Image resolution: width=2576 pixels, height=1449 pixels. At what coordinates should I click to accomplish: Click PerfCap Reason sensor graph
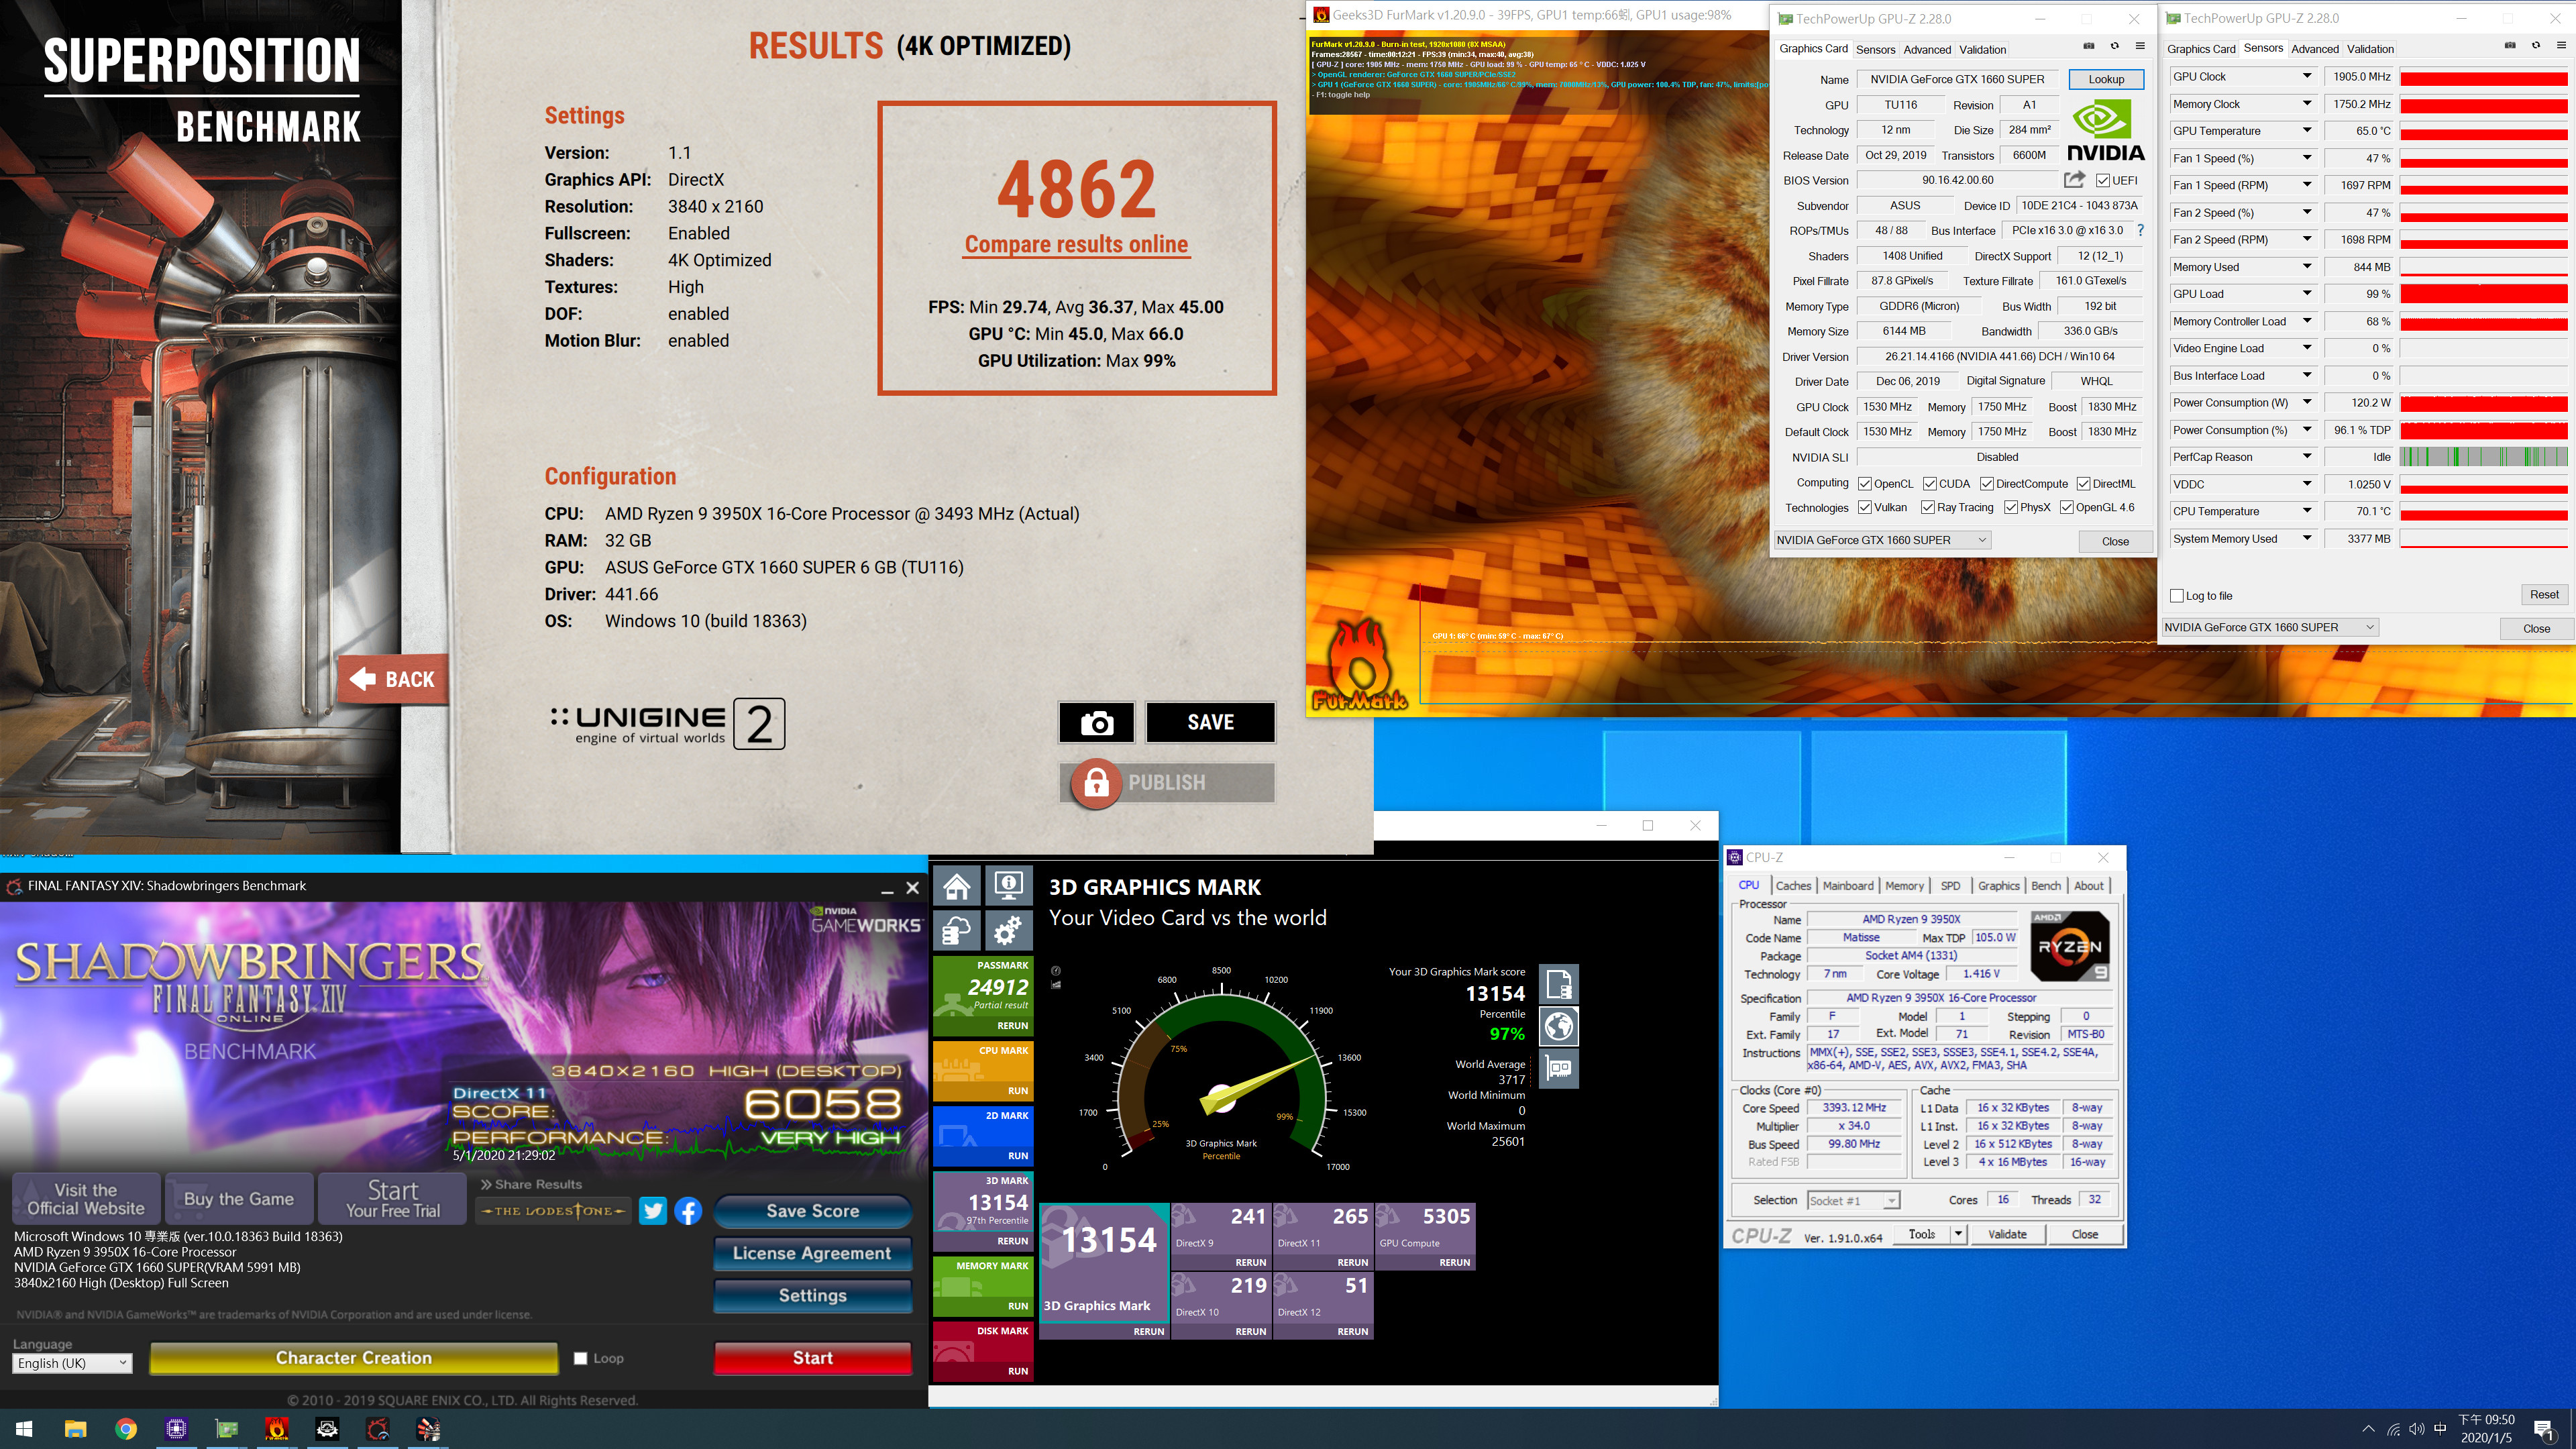click(2483, 457)
